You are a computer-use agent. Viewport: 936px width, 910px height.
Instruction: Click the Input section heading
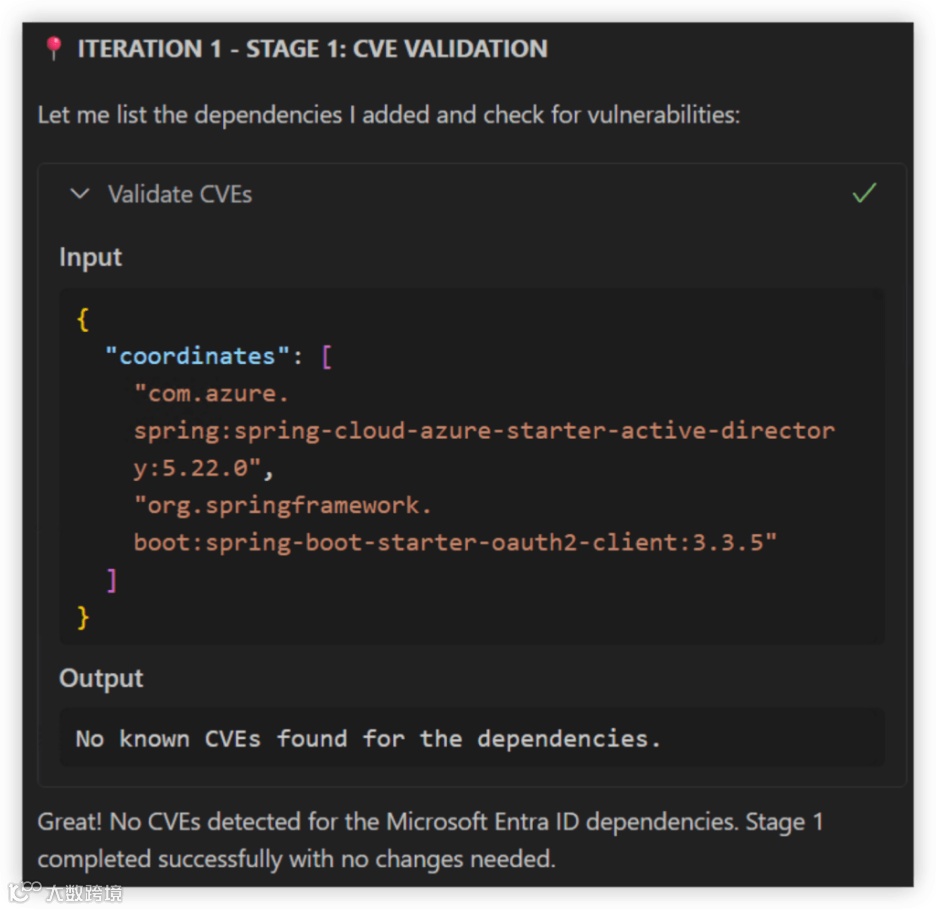click(x=90, y=257)
